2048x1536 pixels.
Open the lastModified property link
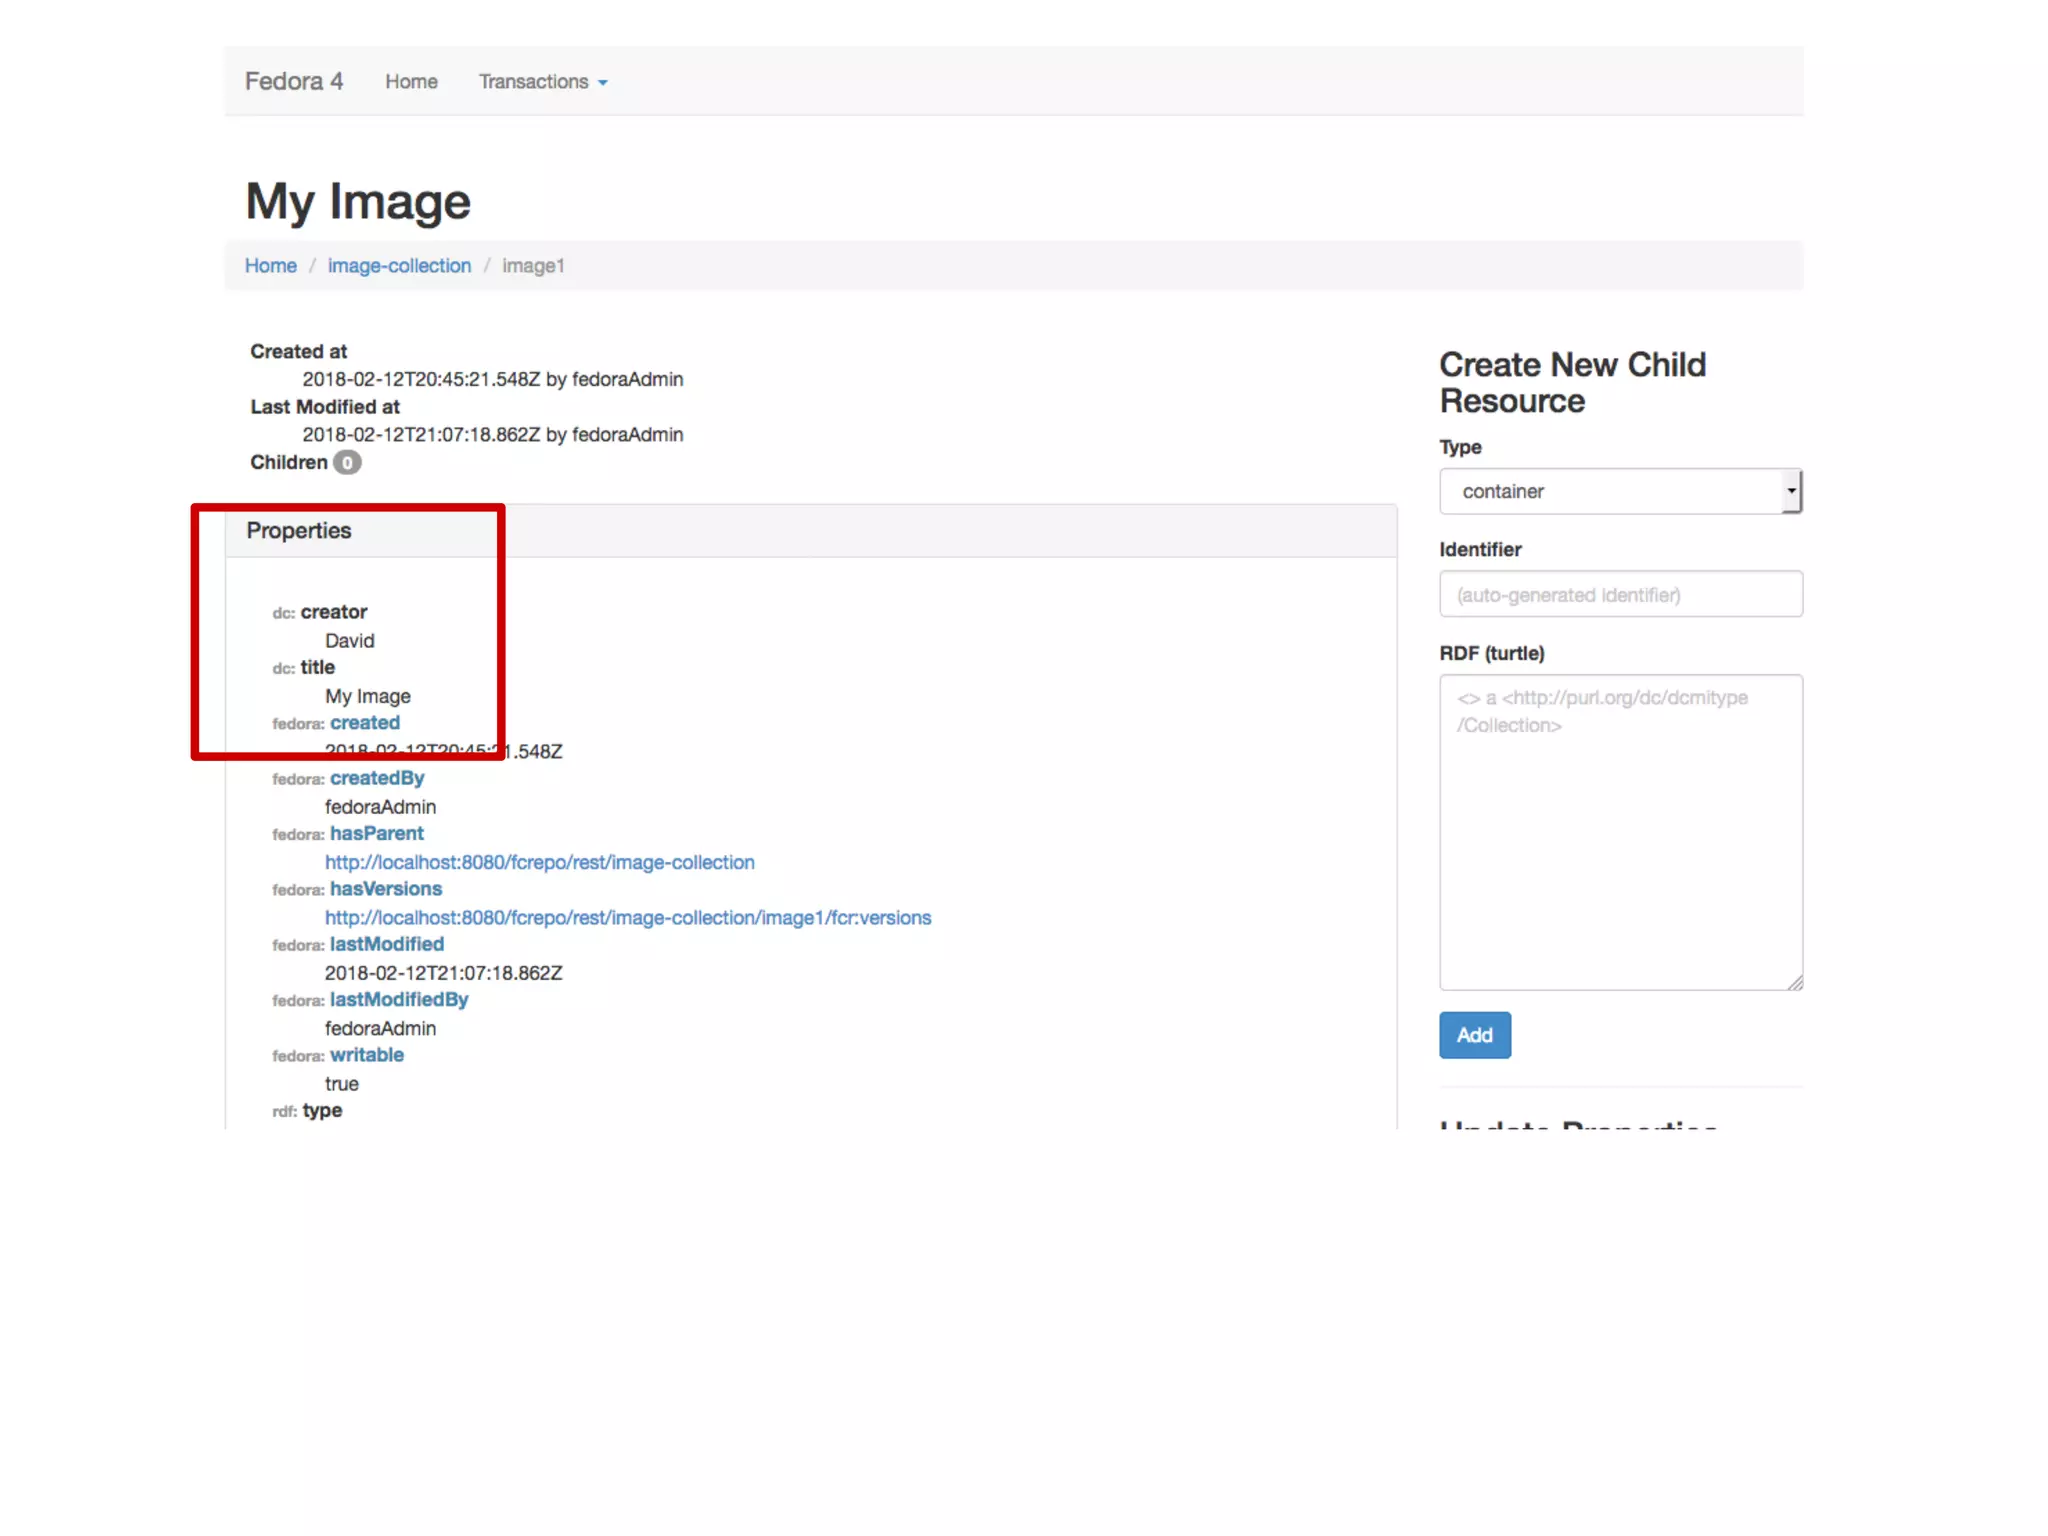pyautogui.click(x=387, y=944)
